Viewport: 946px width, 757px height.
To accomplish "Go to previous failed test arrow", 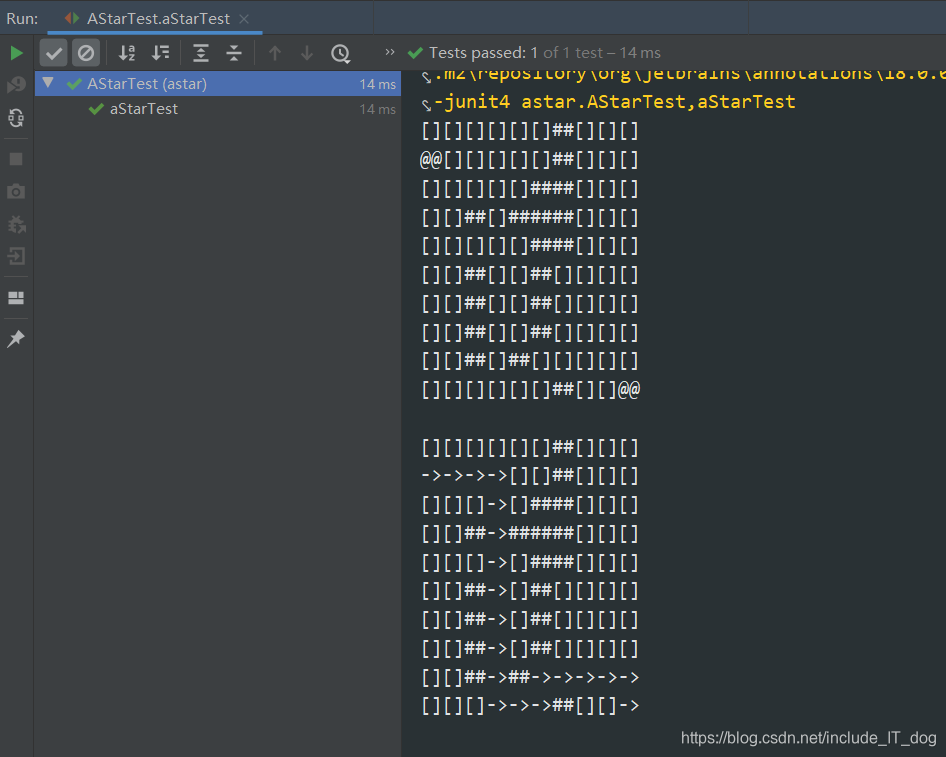I will (275, 53).
